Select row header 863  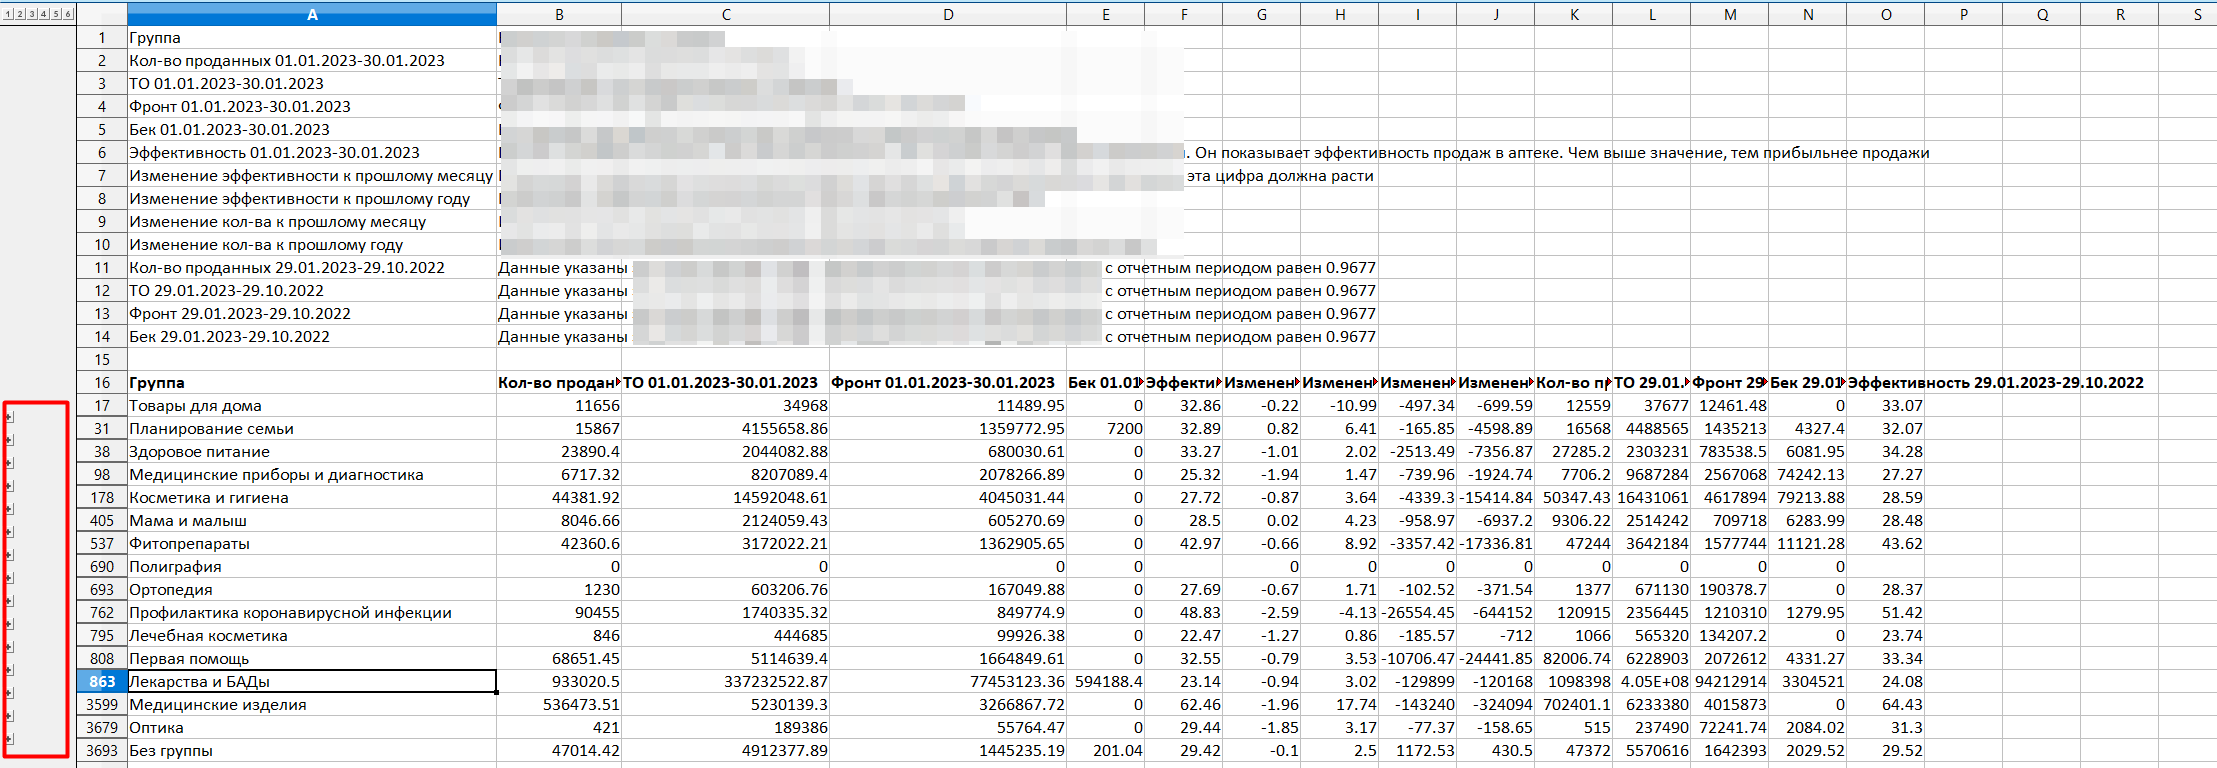click(x=102, y=682)
